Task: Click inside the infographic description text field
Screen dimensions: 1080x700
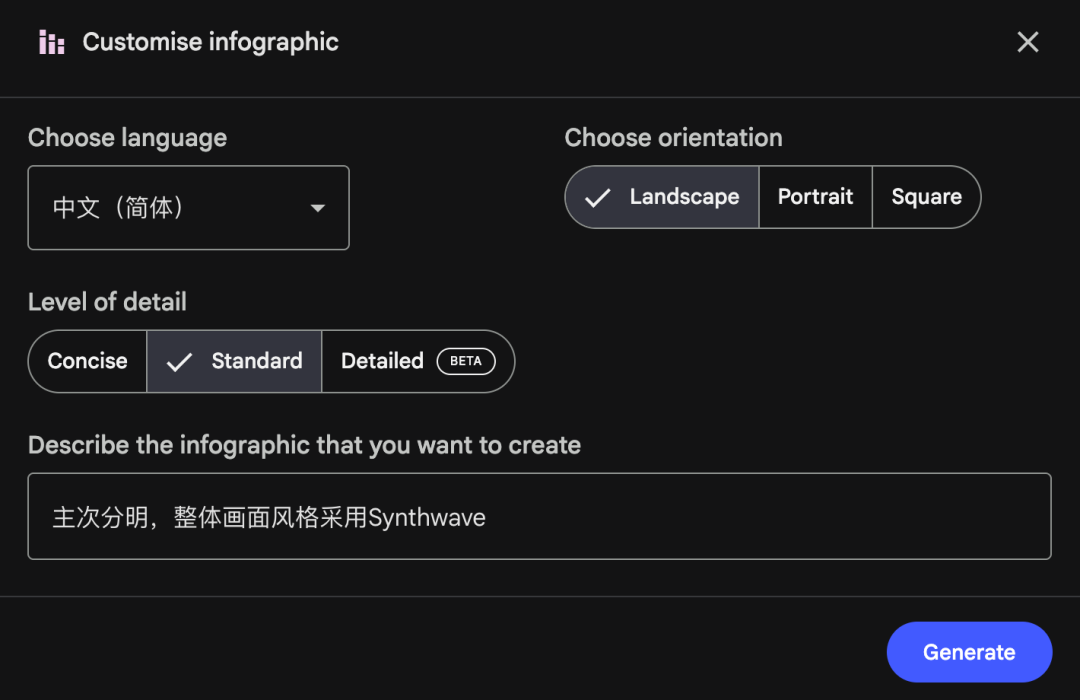Action: coord(540,517)
